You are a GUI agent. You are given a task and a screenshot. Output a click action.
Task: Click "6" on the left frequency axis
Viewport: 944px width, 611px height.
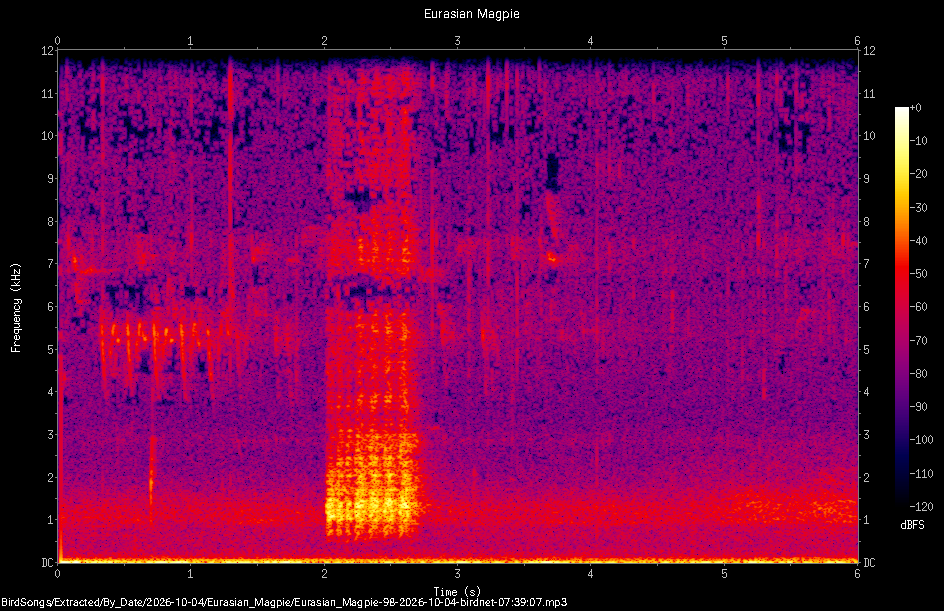pyautogui.click(x=51, y=306)
